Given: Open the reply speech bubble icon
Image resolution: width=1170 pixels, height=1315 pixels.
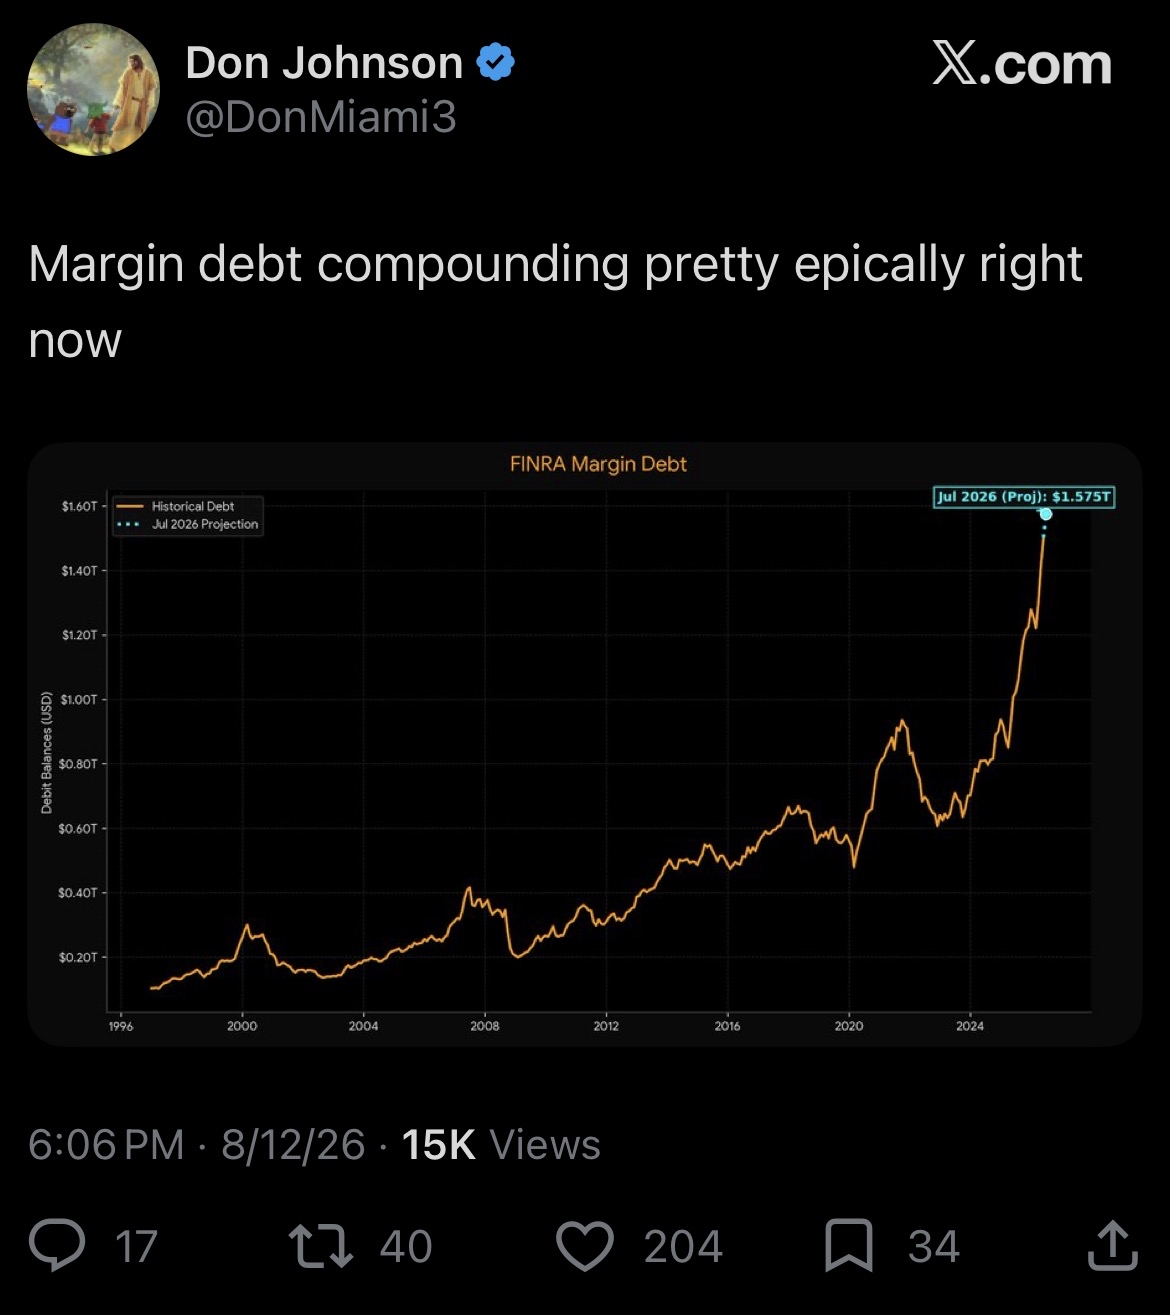Looking at the screenshot, I should [57, 1246].
